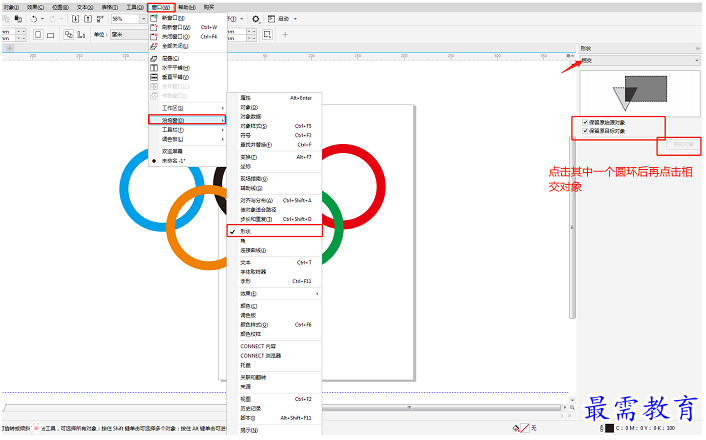Viewport: 706px width, 440px height.
Task: Expand the 调色板 submenu in the 窗口 menu
Action: 187,140
